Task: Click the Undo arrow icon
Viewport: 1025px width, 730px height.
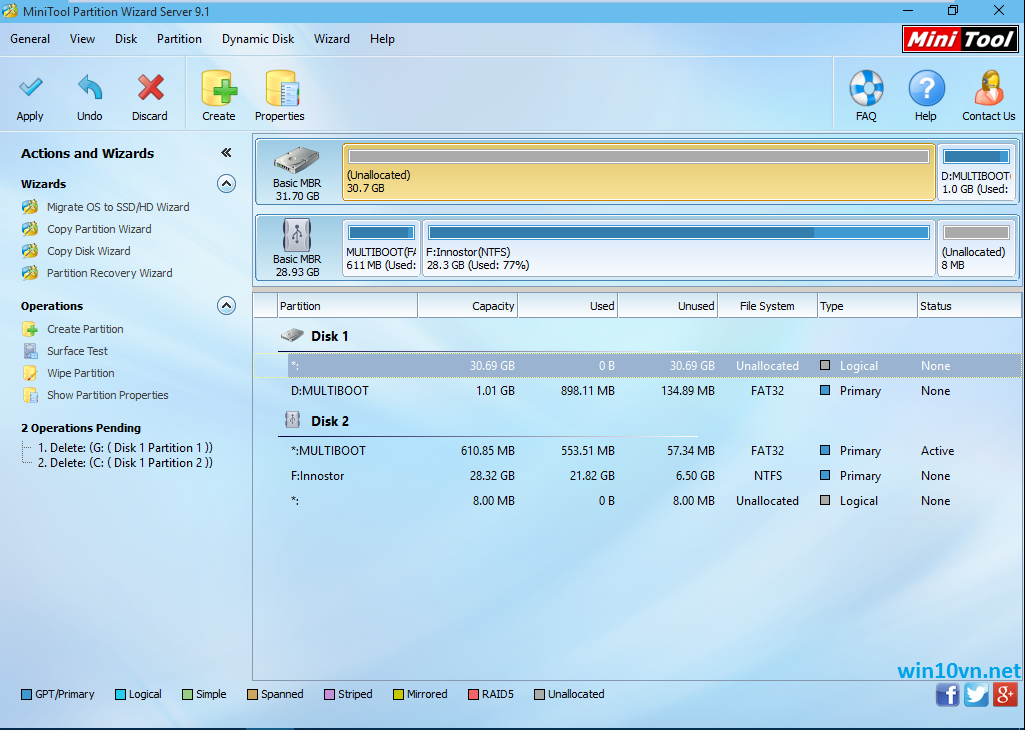Action: (90, 88)
